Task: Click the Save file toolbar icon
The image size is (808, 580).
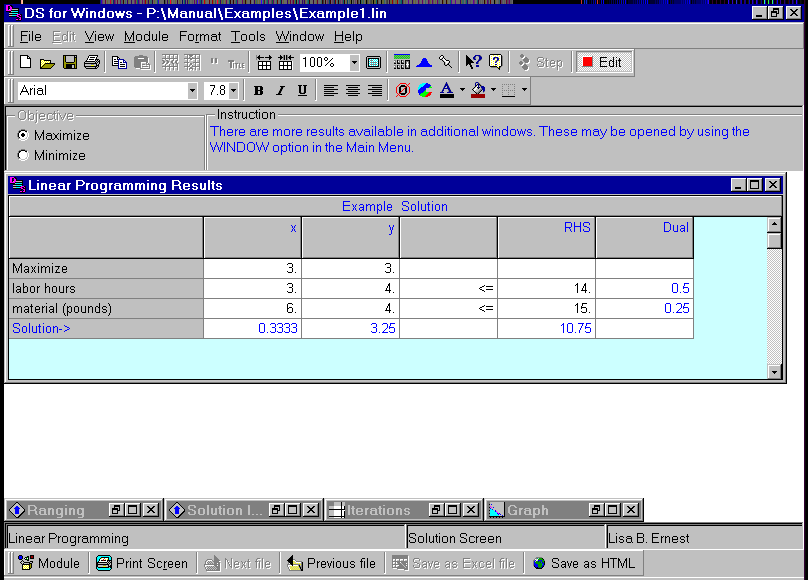Action: pyautogui.click(x=70, y=62)
